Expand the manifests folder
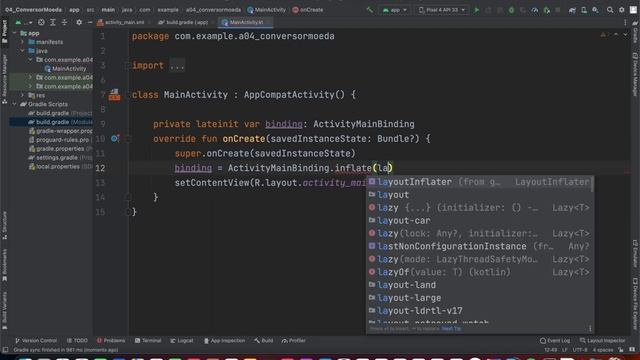The height and width of the screenshot is (360, 640). [22, 42]
